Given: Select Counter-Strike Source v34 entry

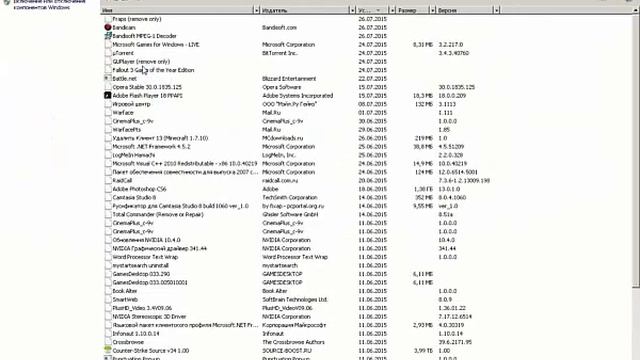Looking at the screenshot, I should point(151,351).
